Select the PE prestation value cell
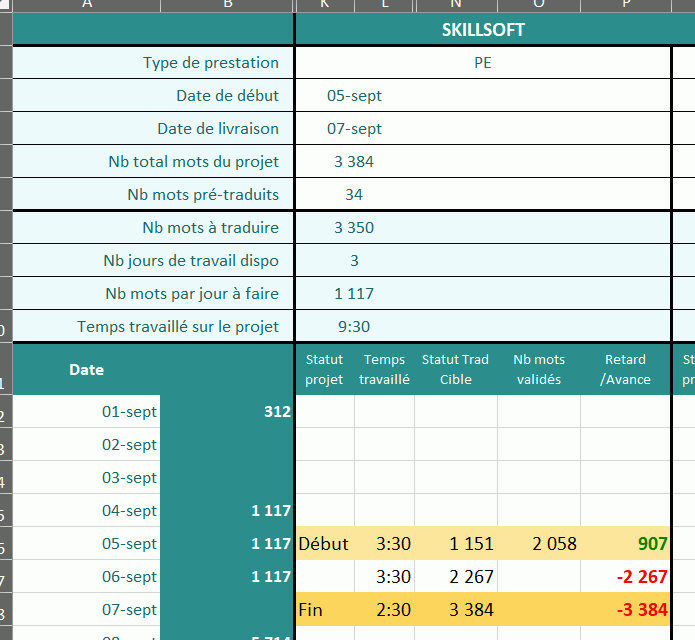This screenshot has height=640, width=695. coord(483,62)
